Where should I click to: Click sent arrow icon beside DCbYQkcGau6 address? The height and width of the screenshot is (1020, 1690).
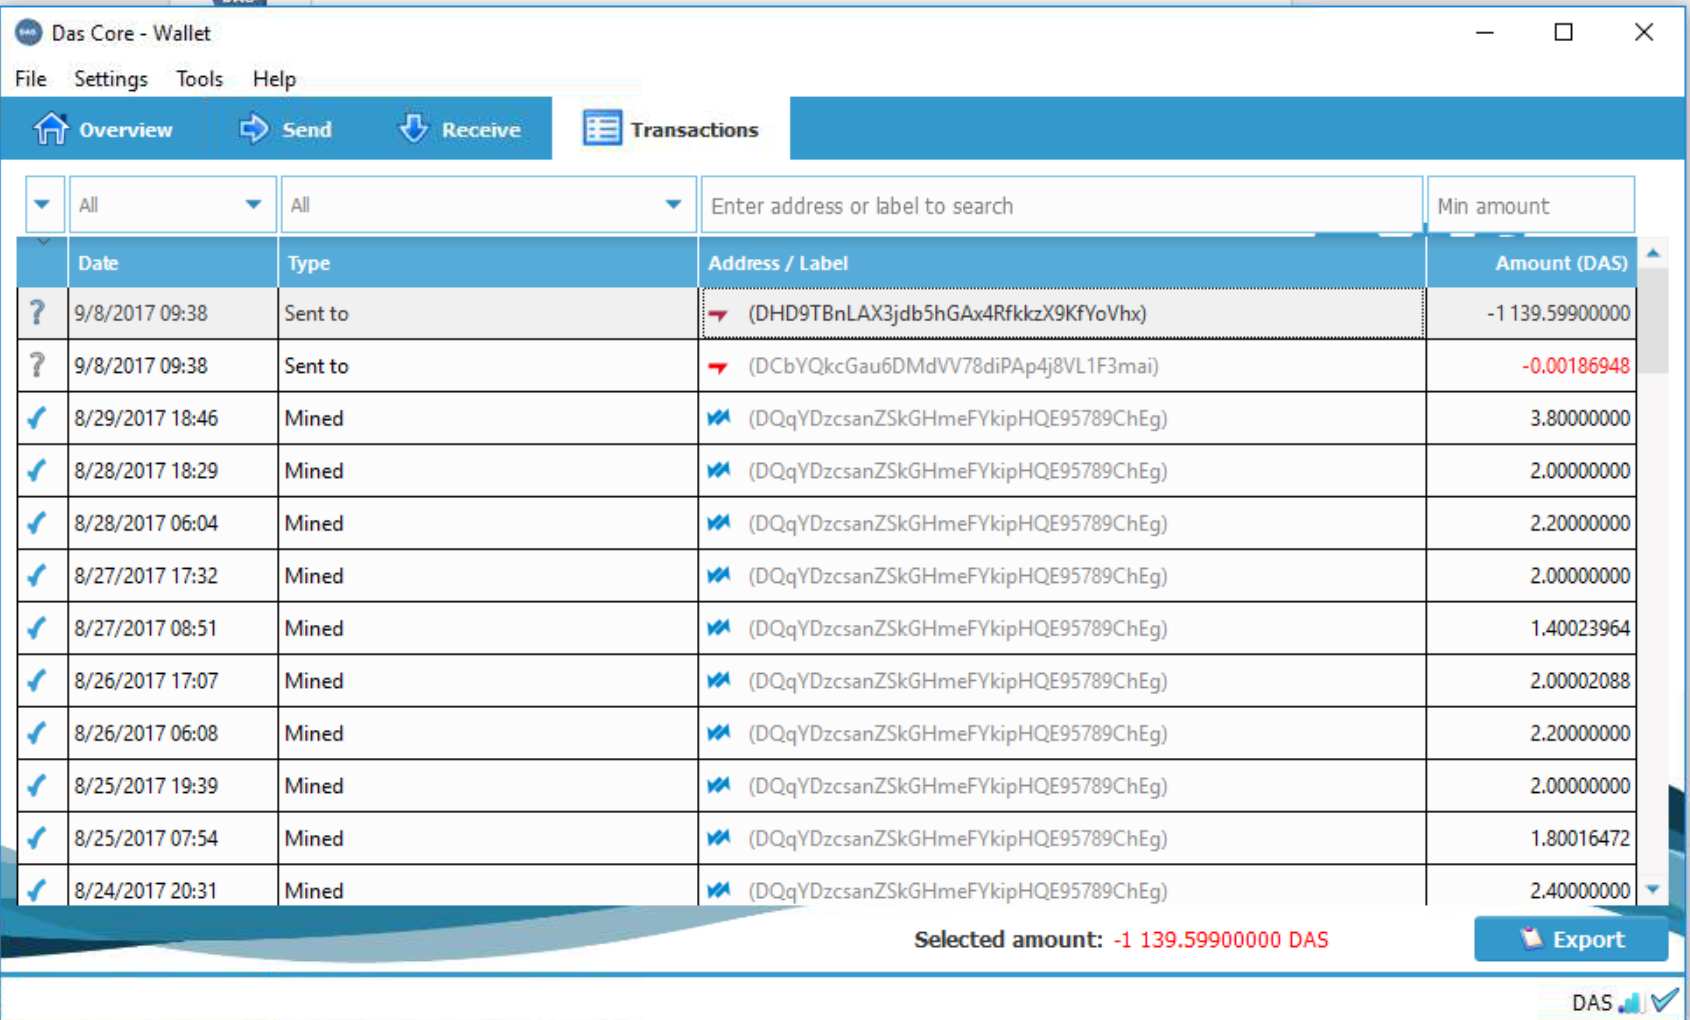(x=718, y=367)
